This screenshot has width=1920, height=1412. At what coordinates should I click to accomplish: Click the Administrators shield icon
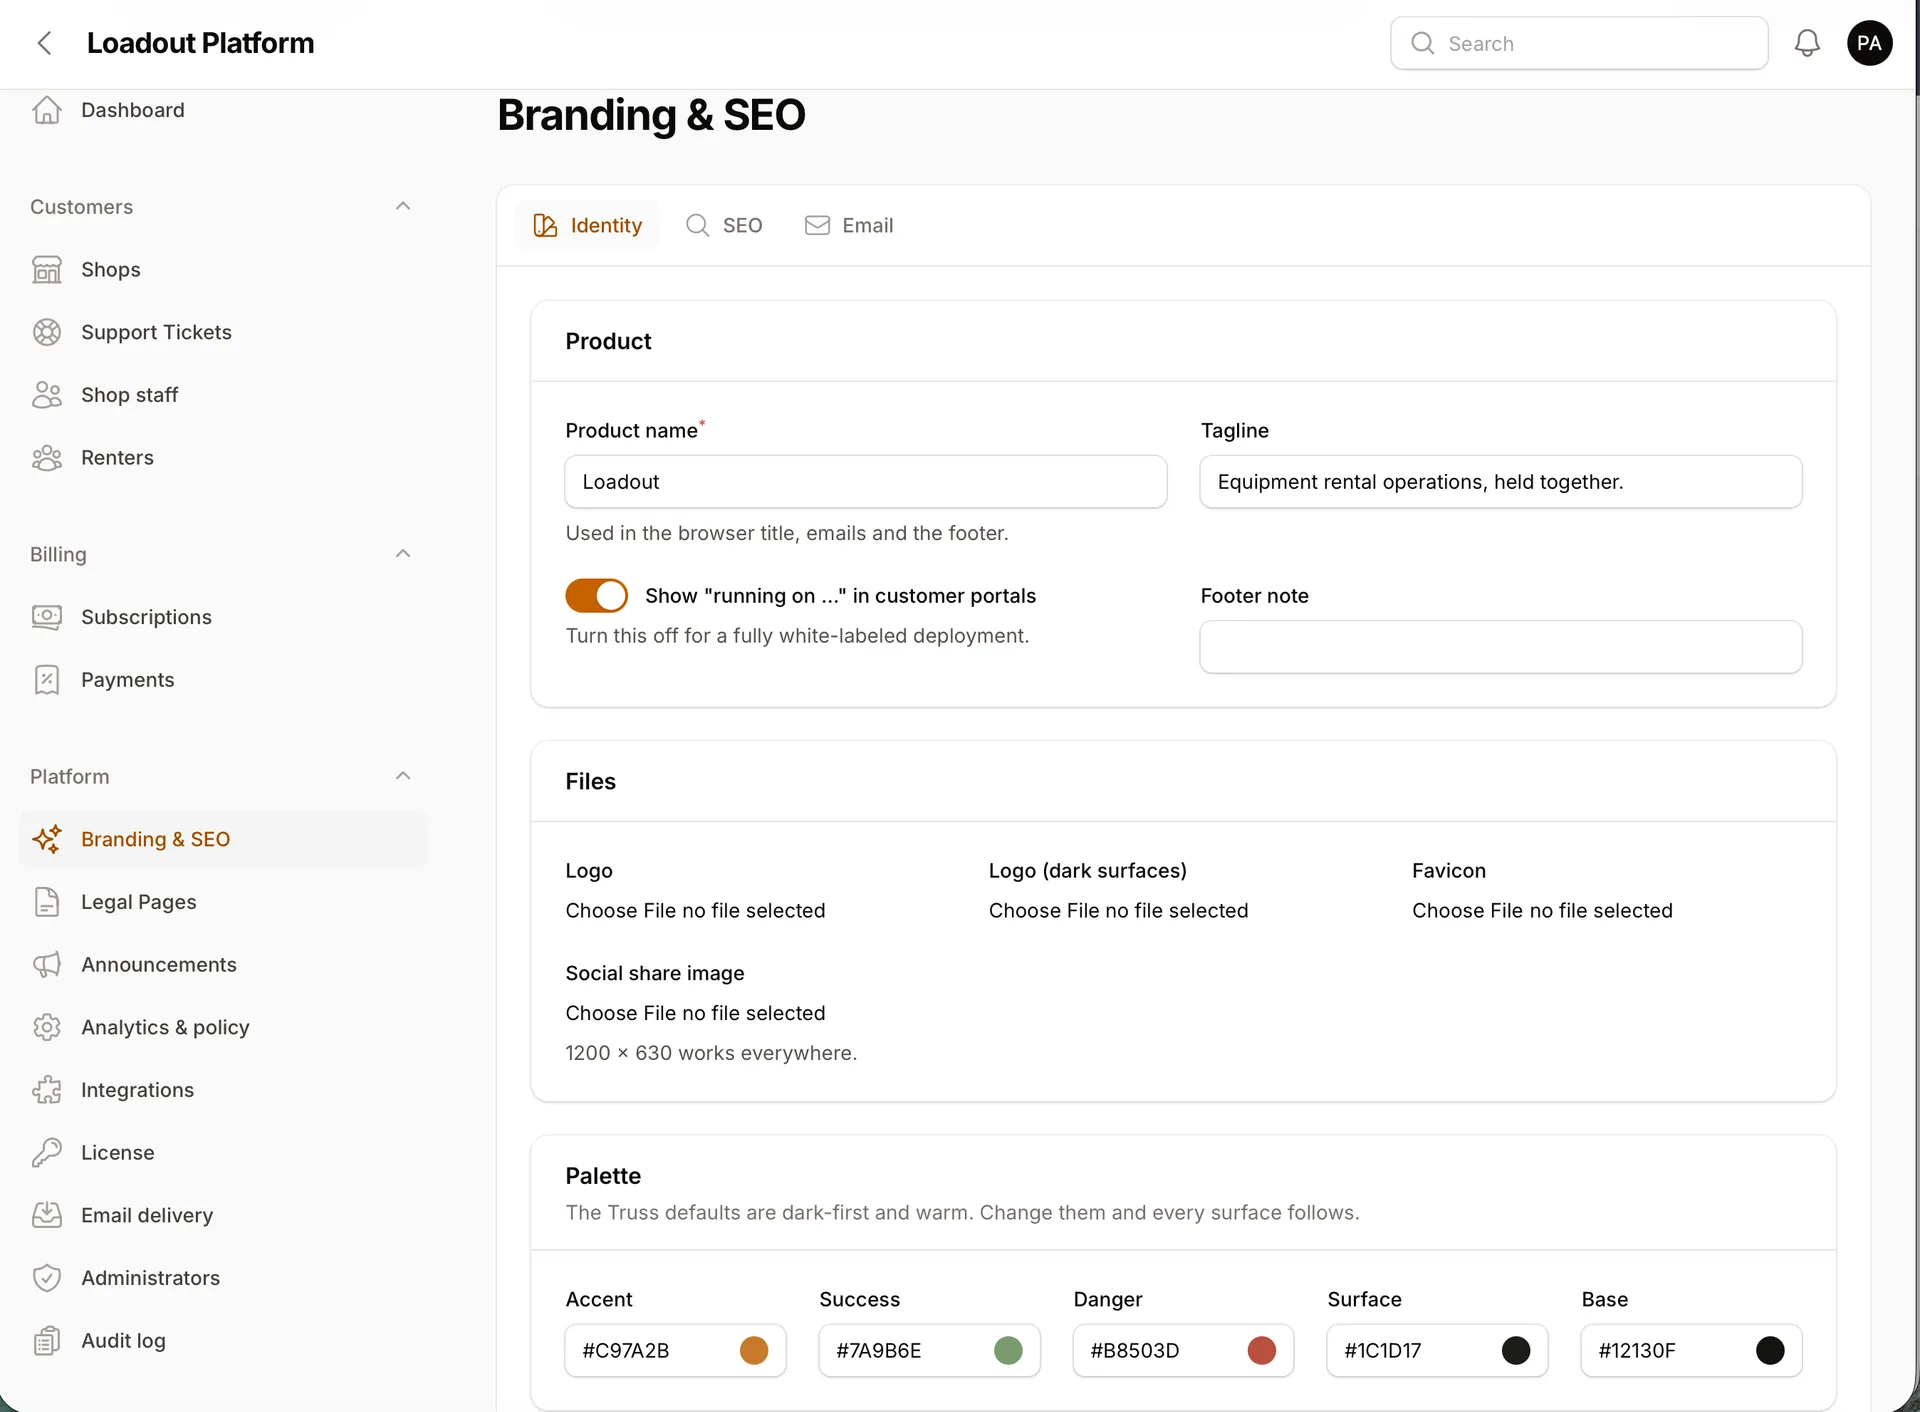[x=47, y=1278]
